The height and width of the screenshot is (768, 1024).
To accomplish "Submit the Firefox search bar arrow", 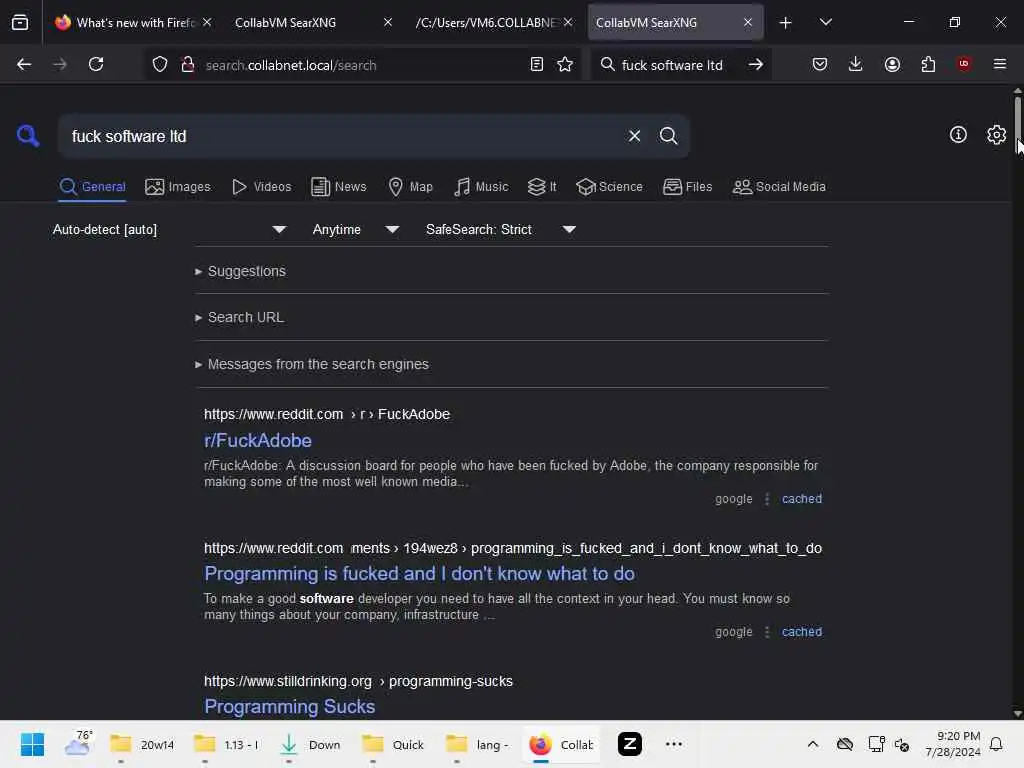I will click(756, 65).
